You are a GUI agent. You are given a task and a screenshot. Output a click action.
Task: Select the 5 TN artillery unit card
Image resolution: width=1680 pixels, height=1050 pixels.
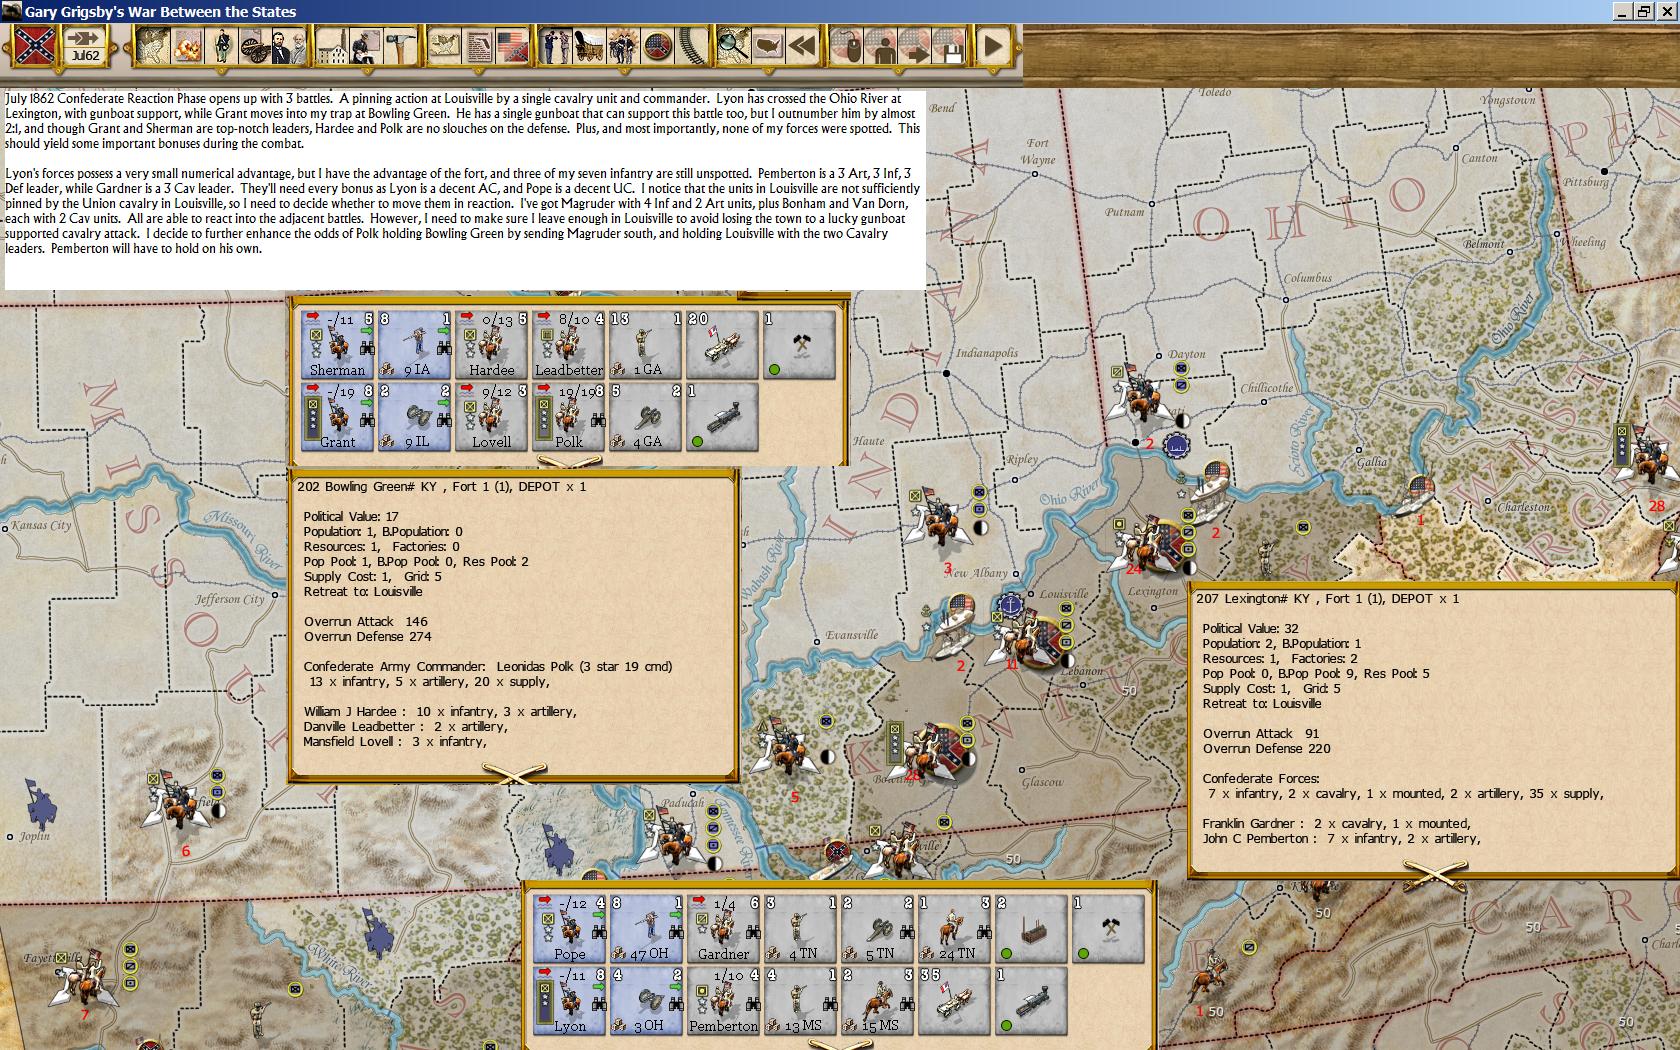tap(877, 928)
